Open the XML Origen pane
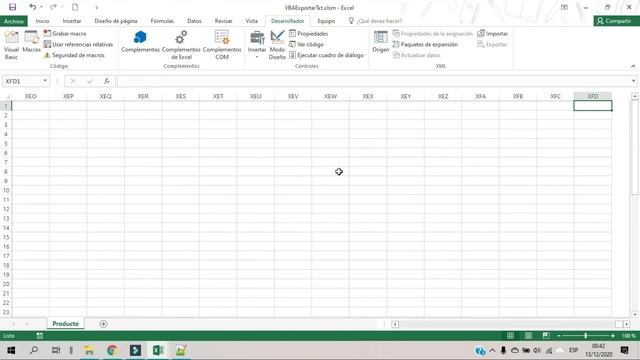This screenshot has width=640, height=360. pyautogui.click(x=380, y=42)
